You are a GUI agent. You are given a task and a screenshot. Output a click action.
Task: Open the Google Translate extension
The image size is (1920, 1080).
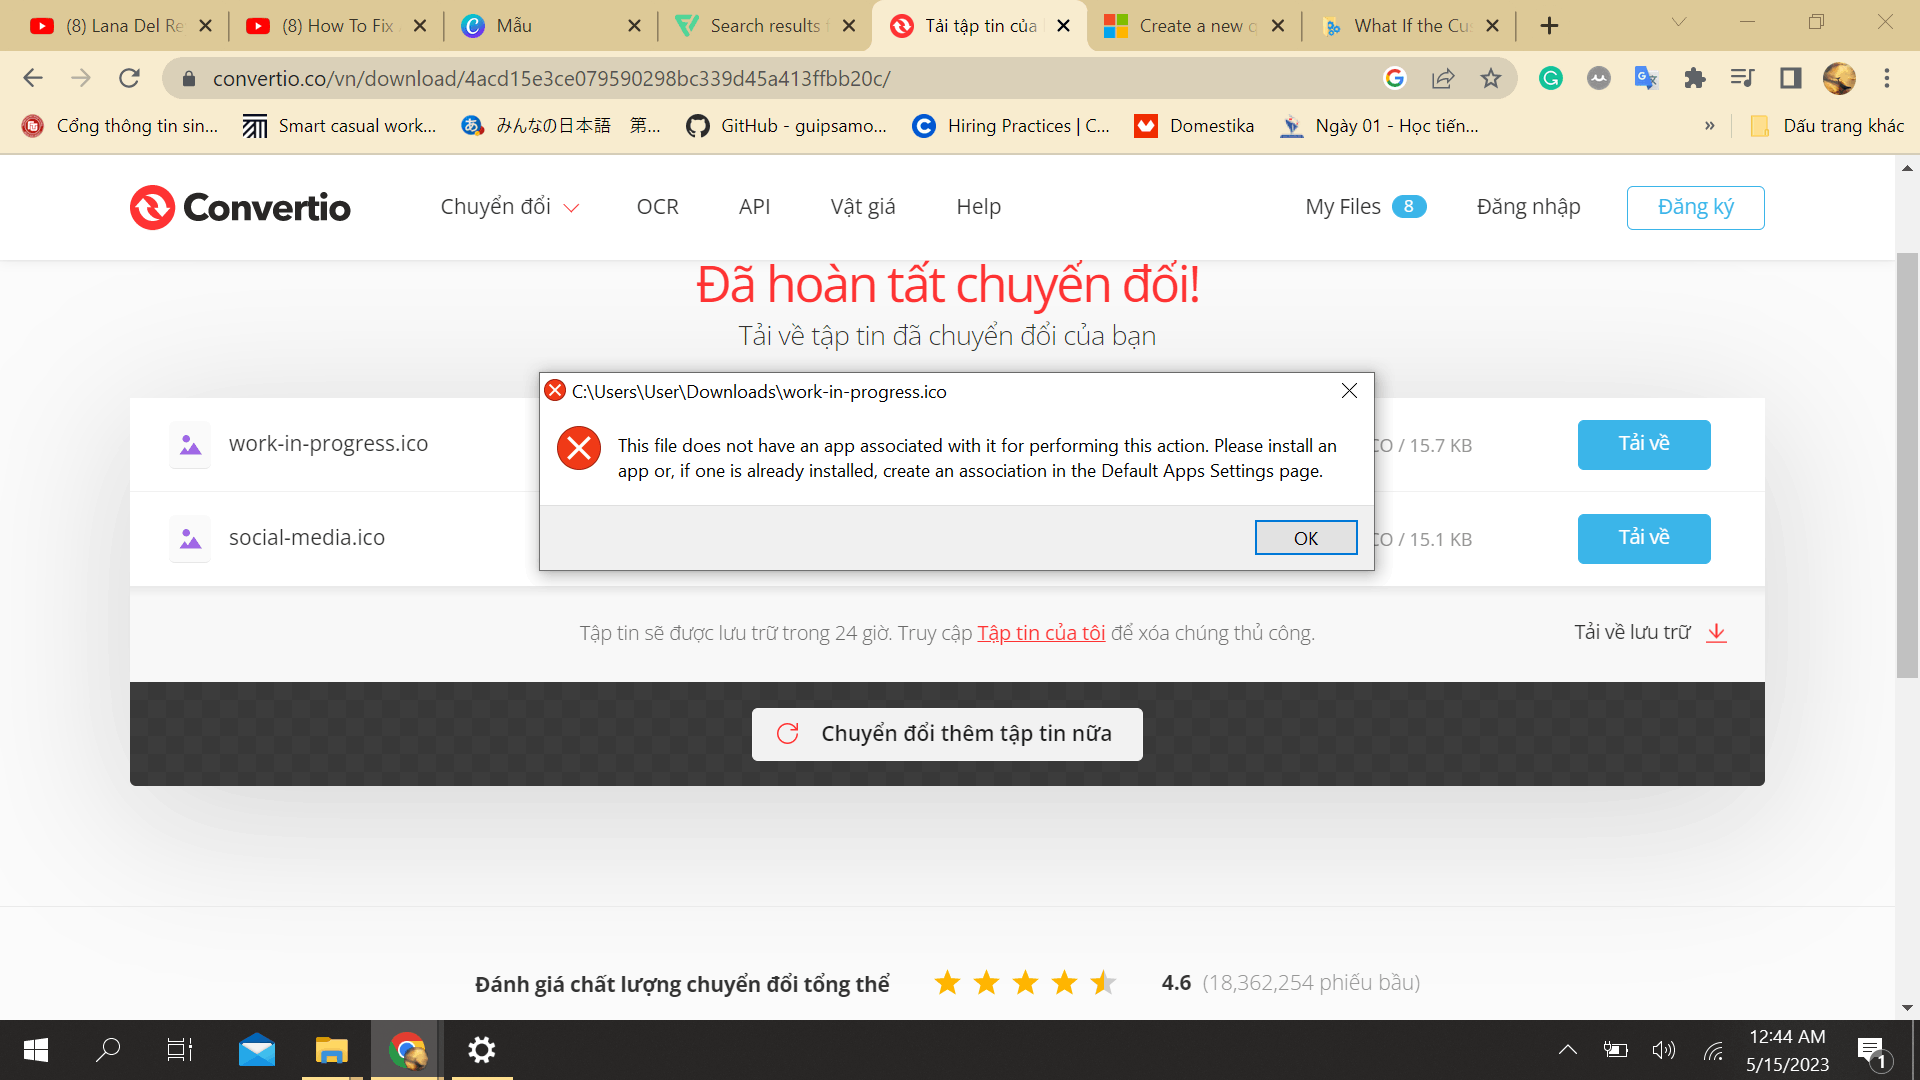(x=1646, y=78)
